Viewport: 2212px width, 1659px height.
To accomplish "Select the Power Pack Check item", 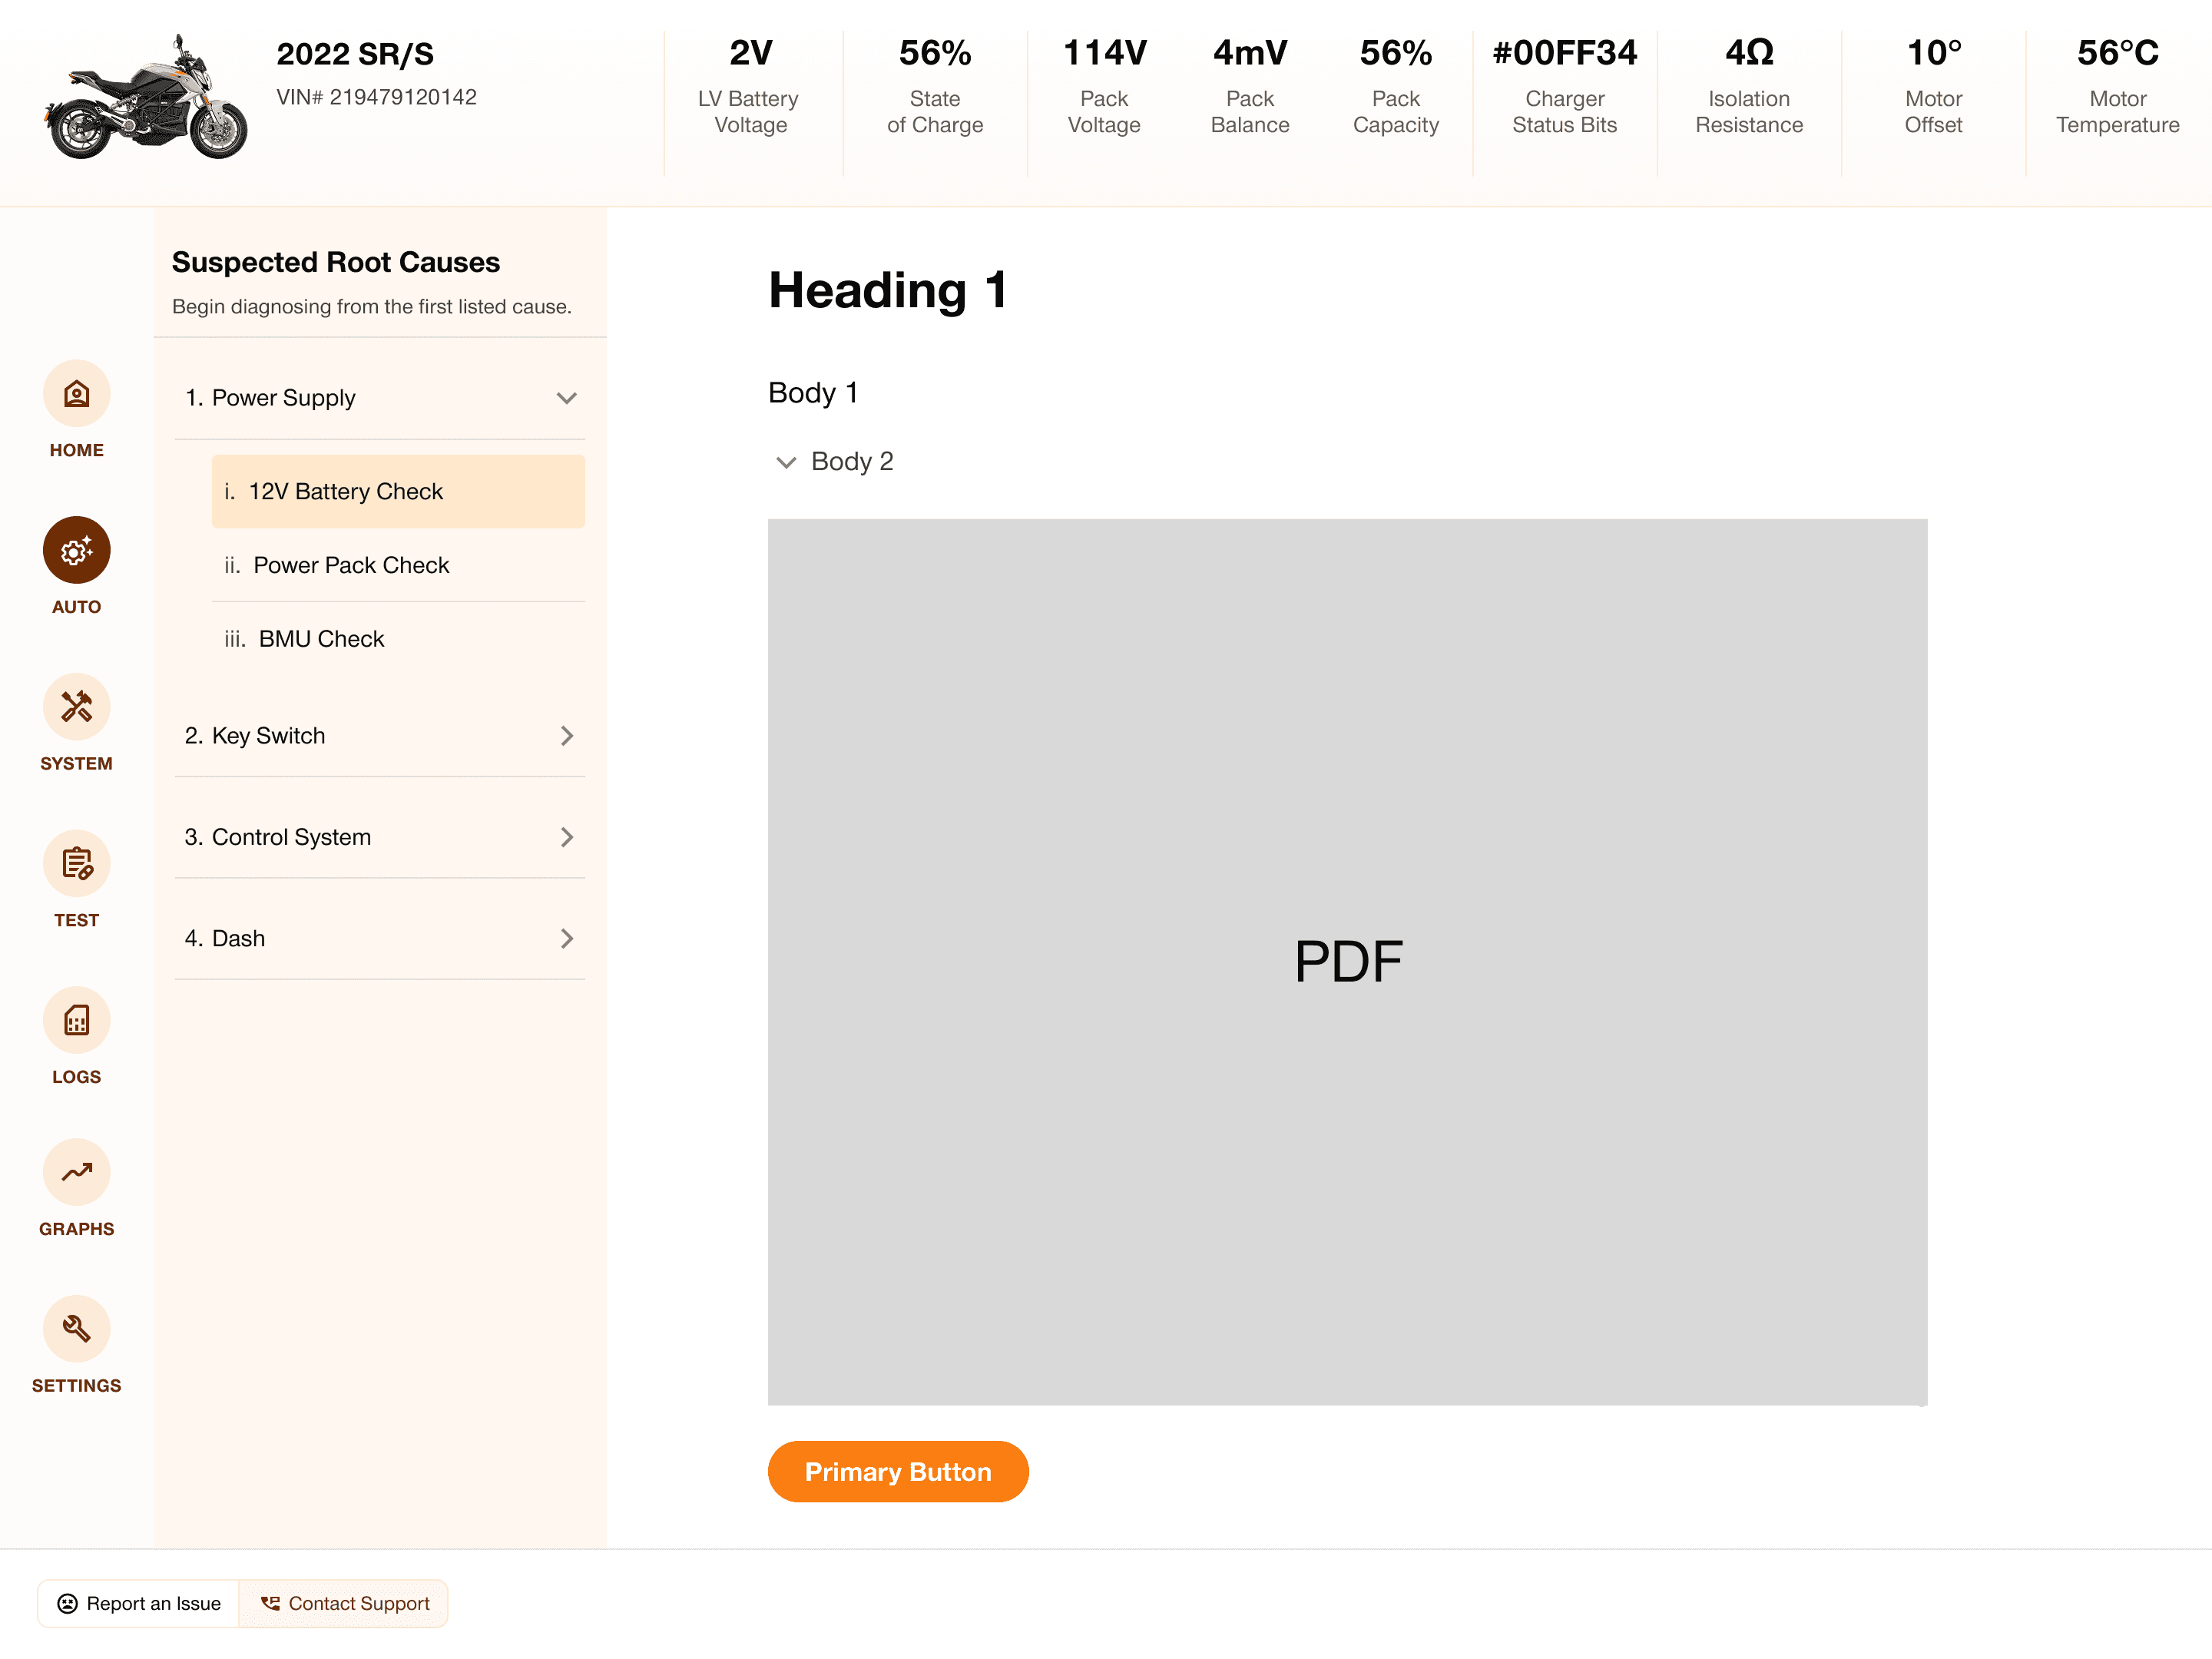I will 352,565.
